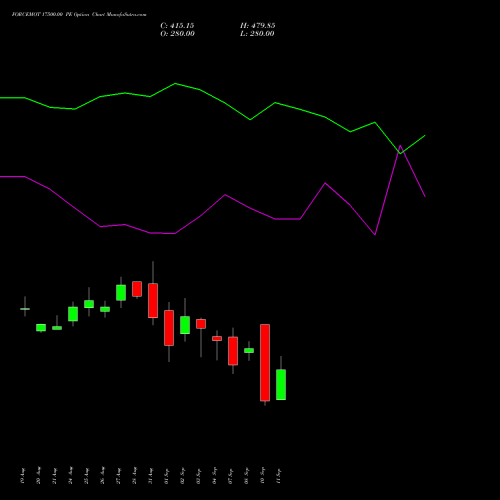Select the 25 Aug date label
The height and width of the screenshot is (500, 500).
pos(87,476)
